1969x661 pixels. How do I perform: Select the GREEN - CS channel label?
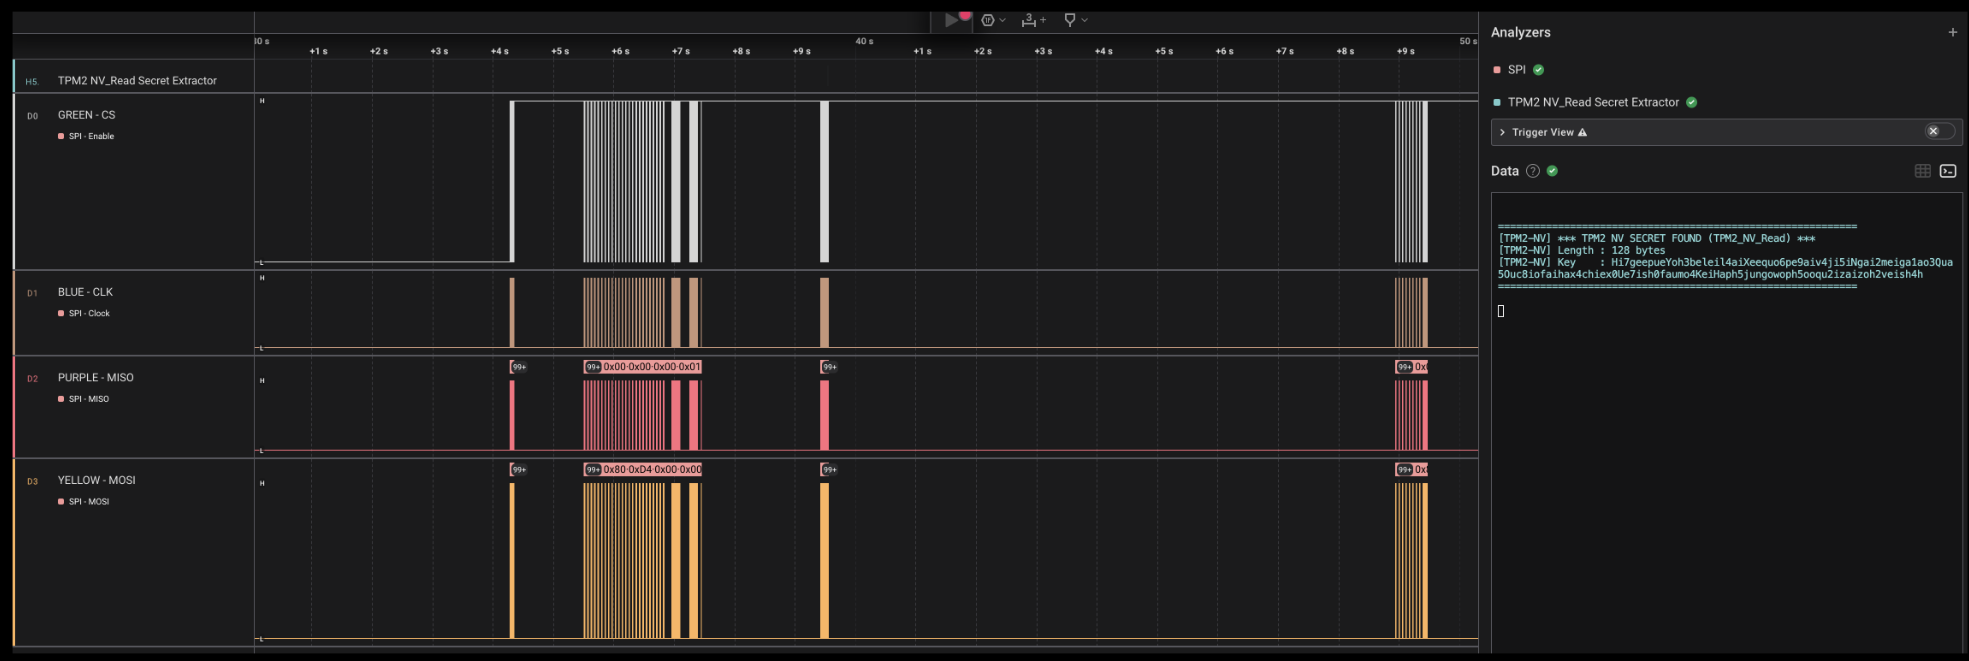coord(86,115)
